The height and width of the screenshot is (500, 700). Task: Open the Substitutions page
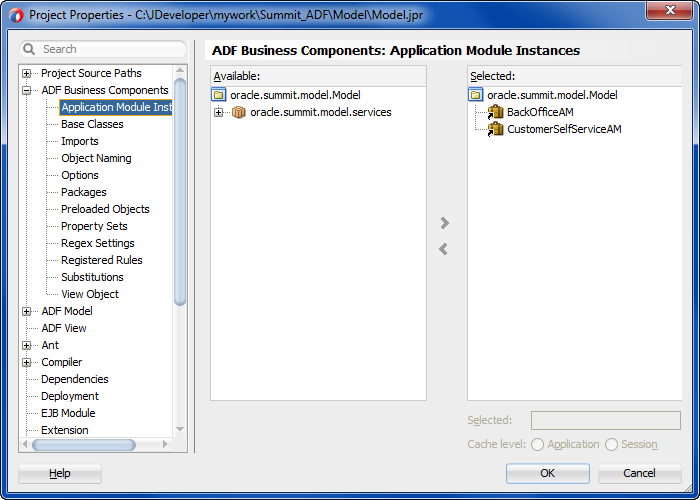pyautogui.click(x=92, y=277)
